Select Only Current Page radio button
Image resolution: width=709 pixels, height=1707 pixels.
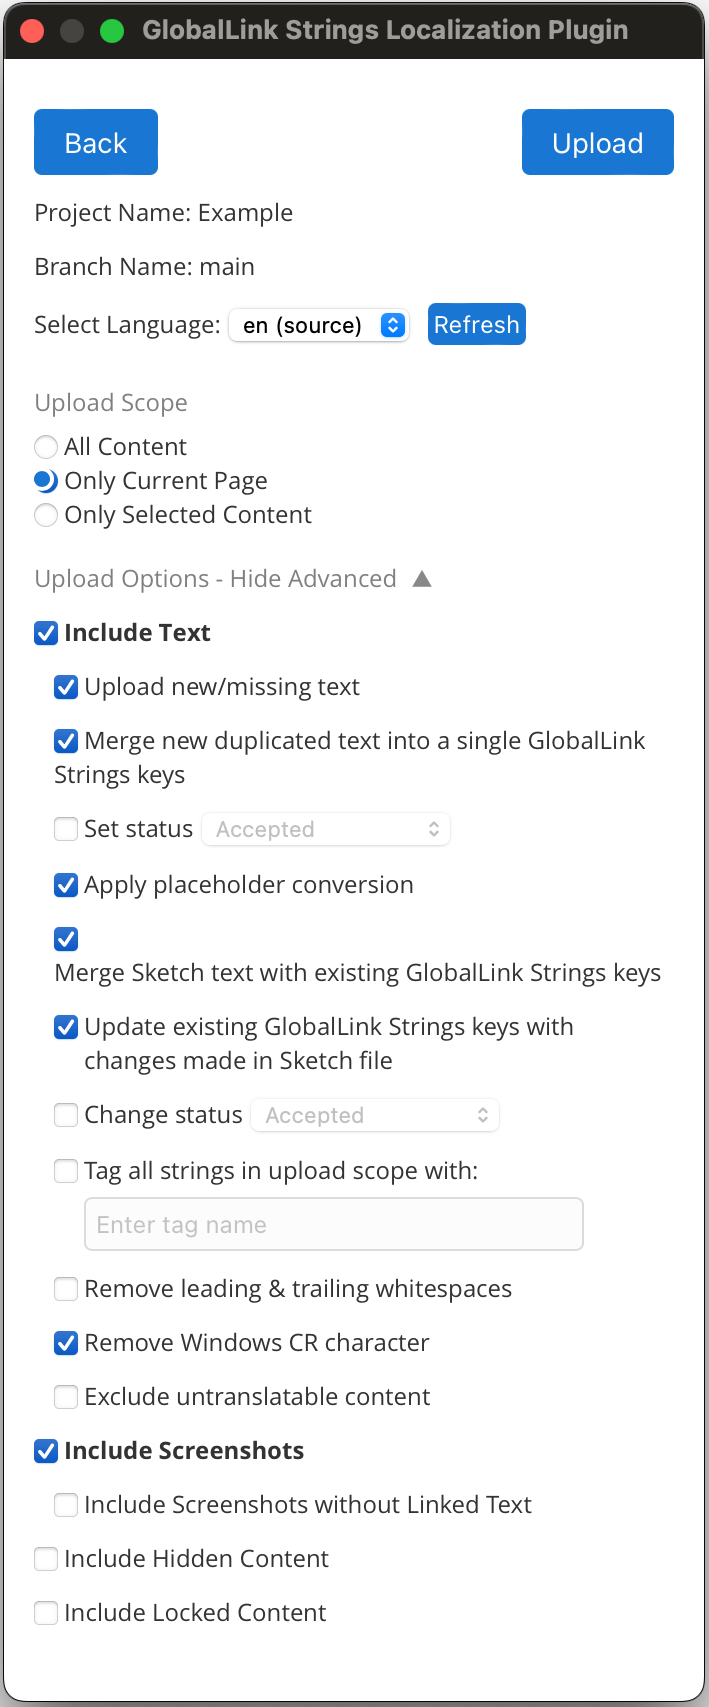coord(46,481)
